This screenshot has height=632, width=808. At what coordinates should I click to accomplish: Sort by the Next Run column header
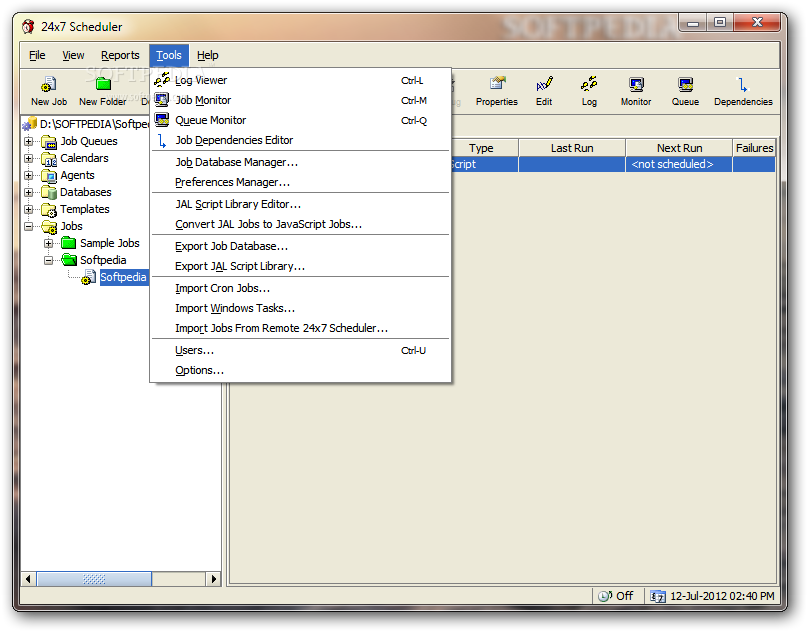(679, 148)
